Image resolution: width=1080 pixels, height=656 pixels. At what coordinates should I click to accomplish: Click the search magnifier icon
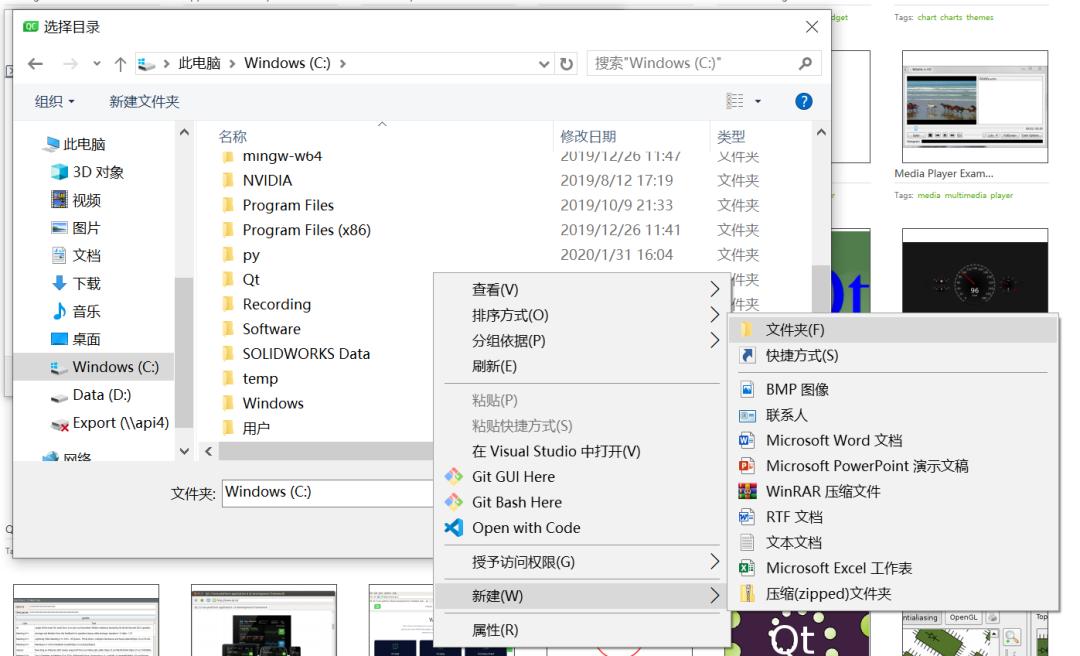click(803, 63)
